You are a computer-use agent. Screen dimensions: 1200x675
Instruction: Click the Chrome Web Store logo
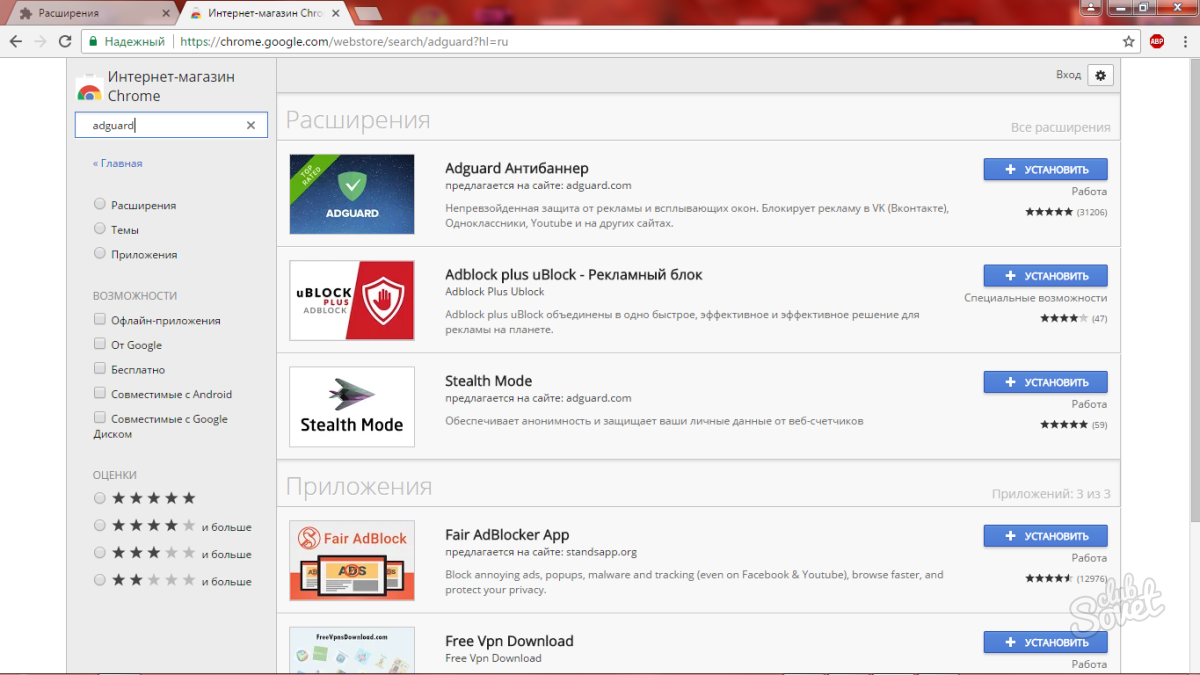(89, 88)
